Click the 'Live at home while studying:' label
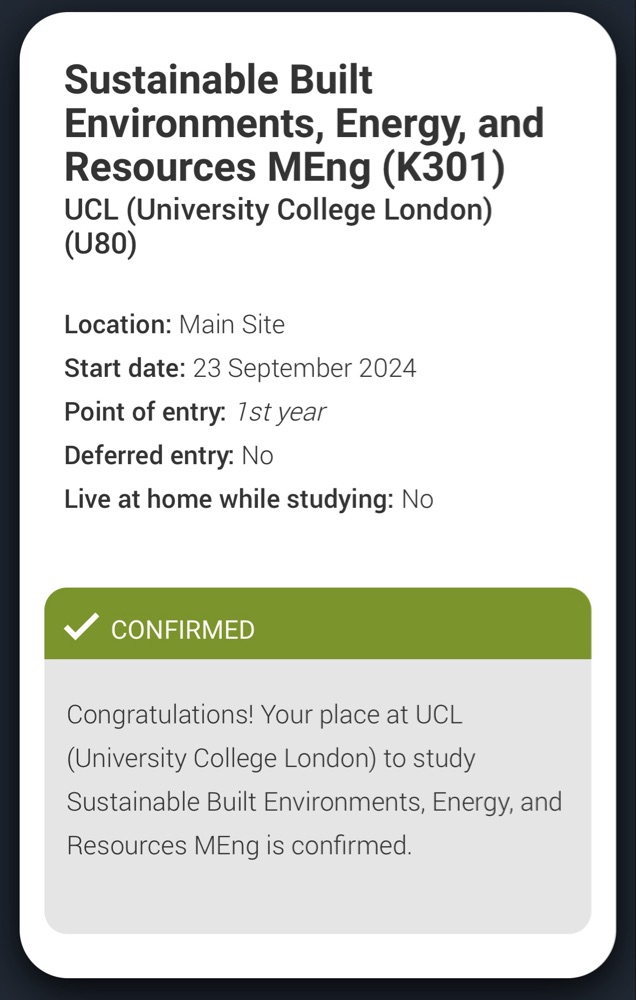The width and height of the screenshot is (636, 1000). (229, 499)
